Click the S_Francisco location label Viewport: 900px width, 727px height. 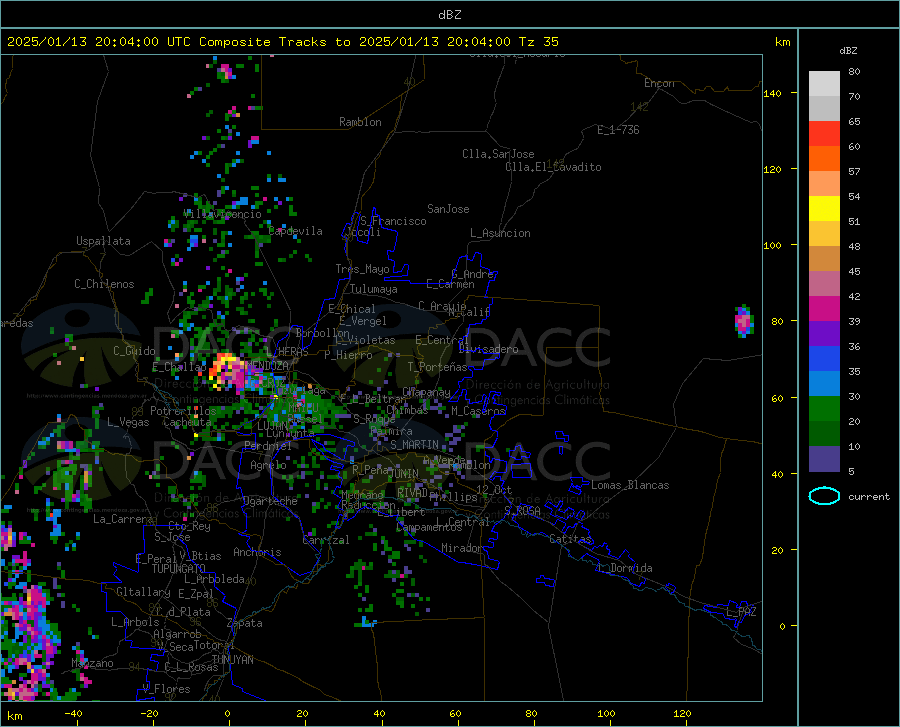(x=393, y=221)
